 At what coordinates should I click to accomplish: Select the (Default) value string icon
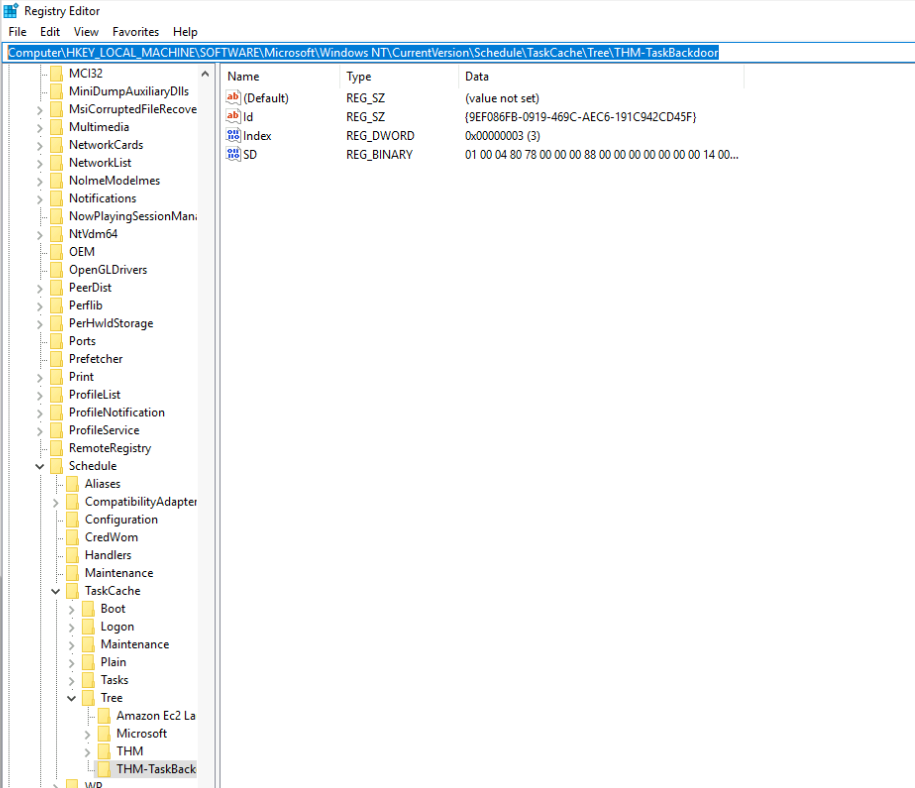point(233,97)
